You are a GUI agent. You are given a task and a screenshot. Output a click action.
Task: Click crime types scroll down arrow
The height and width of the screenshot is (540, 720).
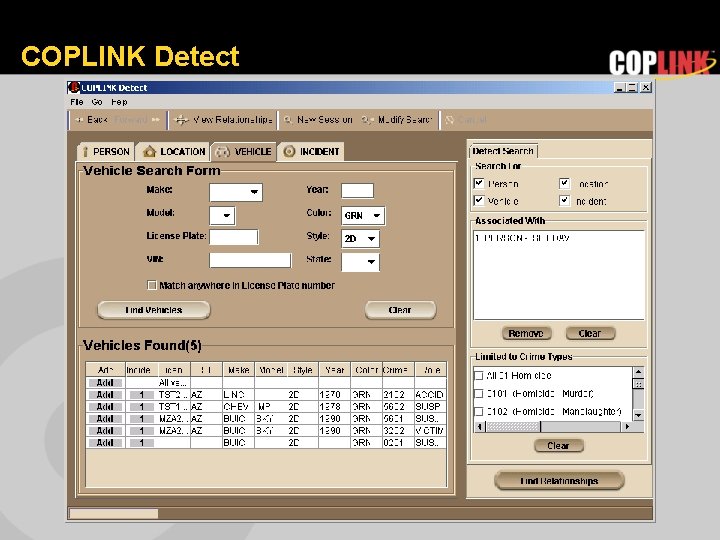tap(638, 415)
